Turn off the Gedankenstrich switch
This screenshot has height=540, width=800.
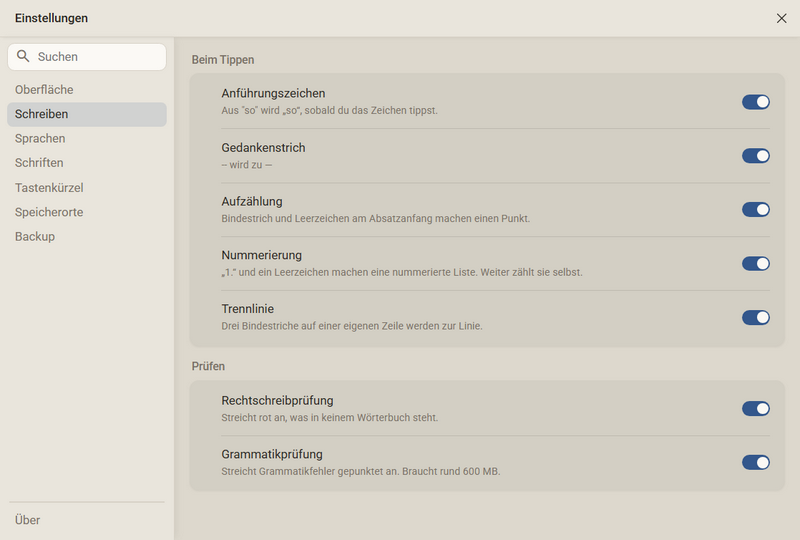coord(756,156)
